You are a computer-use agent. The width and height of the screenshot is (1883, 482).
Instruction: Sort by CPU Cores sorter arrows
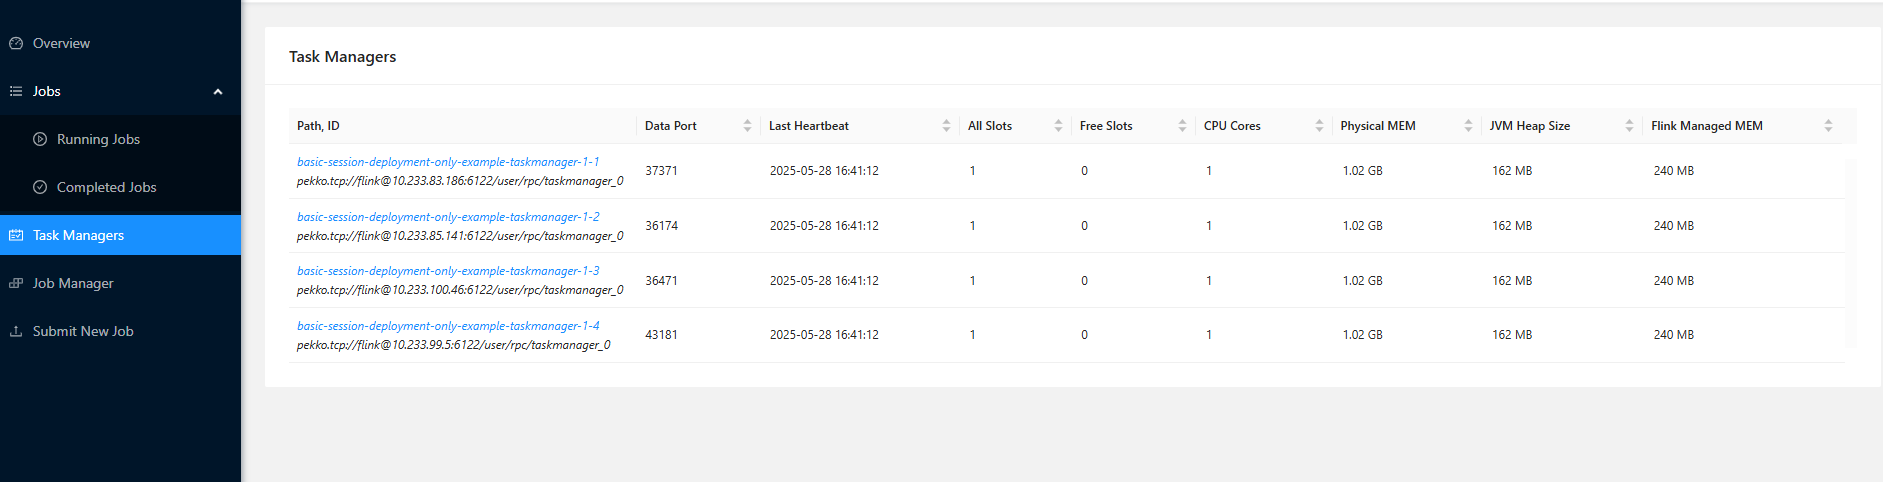point(1319,126)
